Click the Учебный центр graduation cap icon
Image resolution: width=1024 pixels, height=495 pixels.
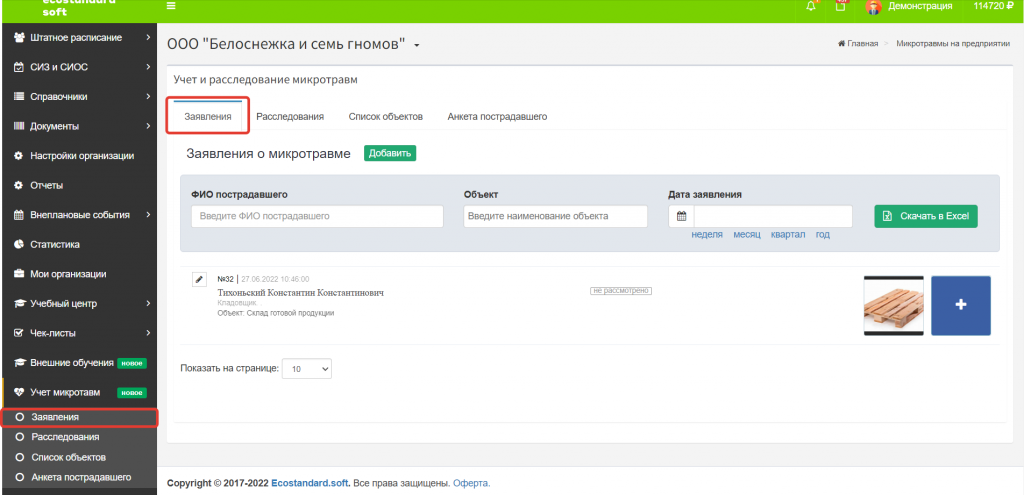[19, 304]
